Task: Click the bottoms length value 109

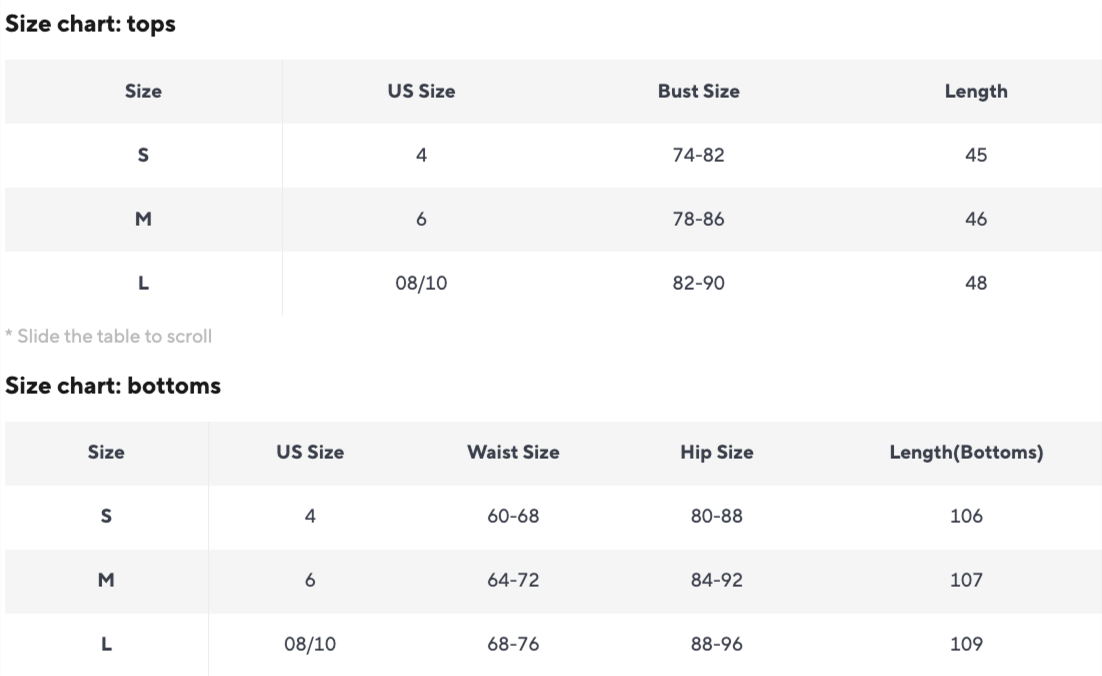Action: coord(966,644)
